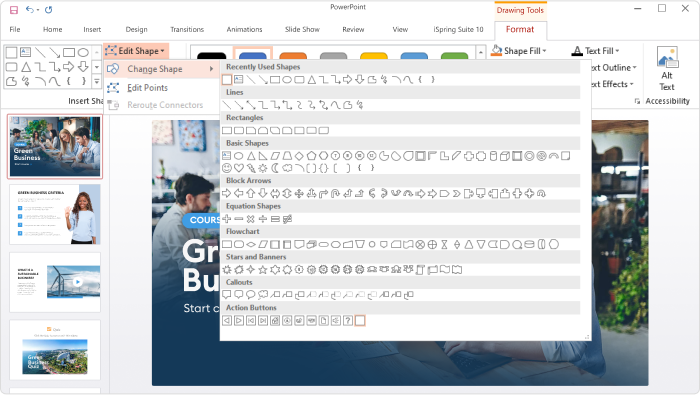Select the blue shape style swatch
This screenshot has width=700, height=395.
point(253,55)
